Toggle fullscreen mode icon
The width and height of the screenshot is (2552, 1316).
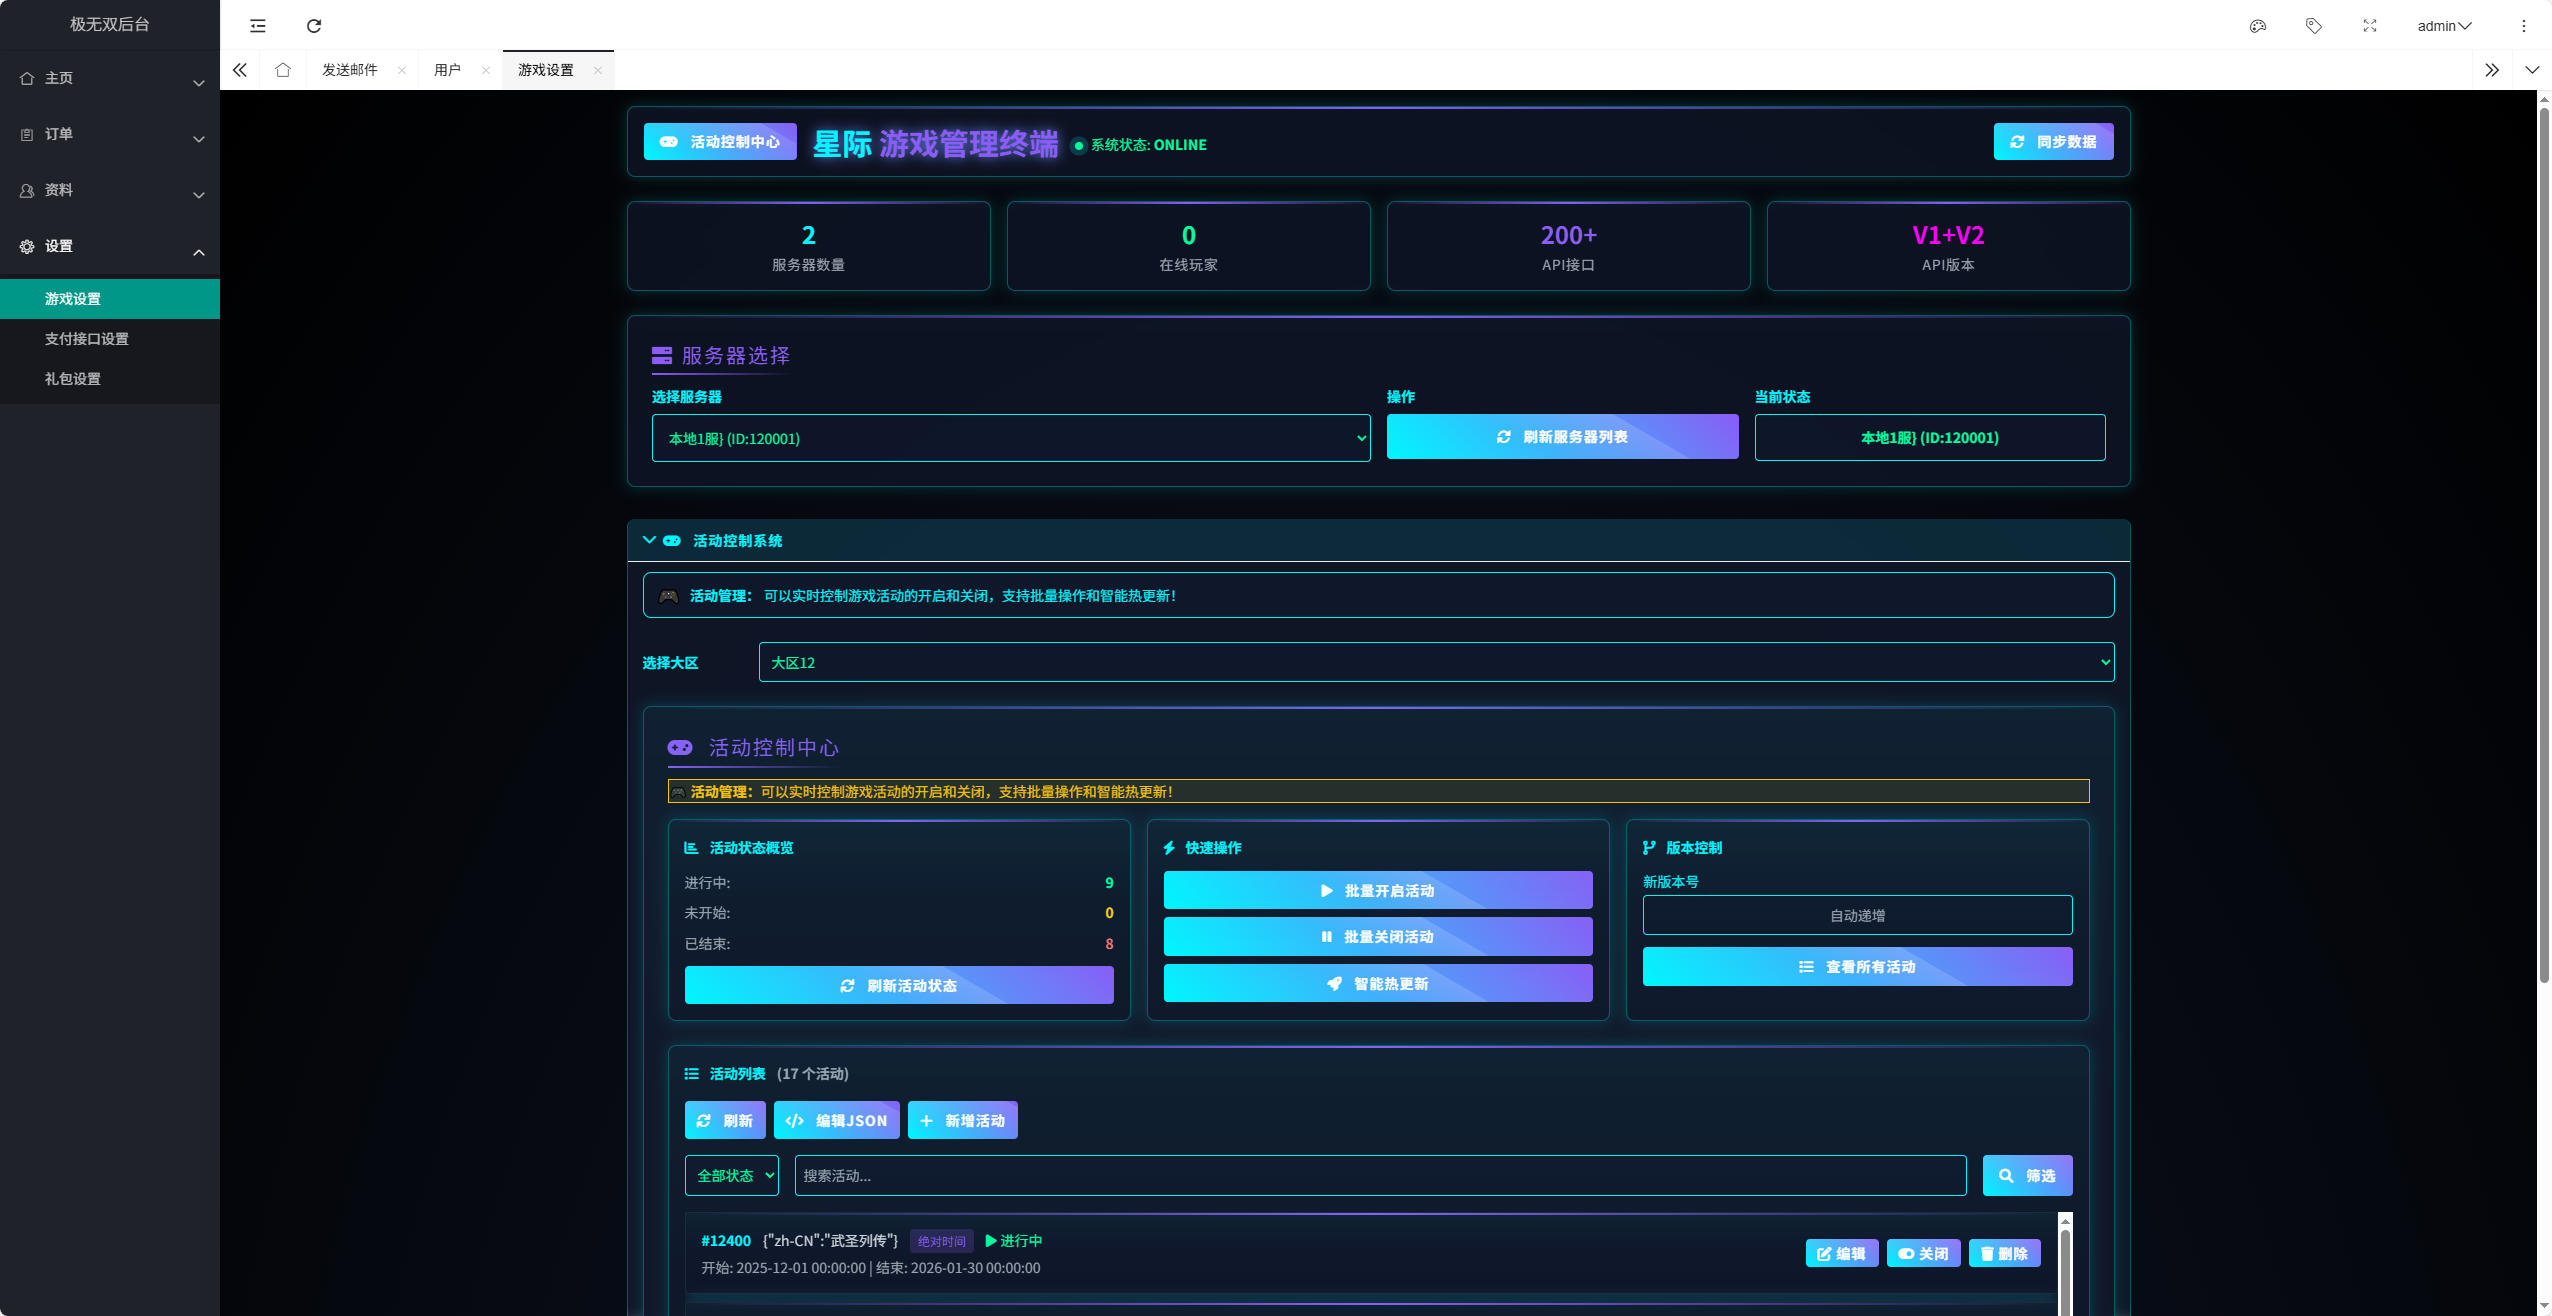point(2369,26)
